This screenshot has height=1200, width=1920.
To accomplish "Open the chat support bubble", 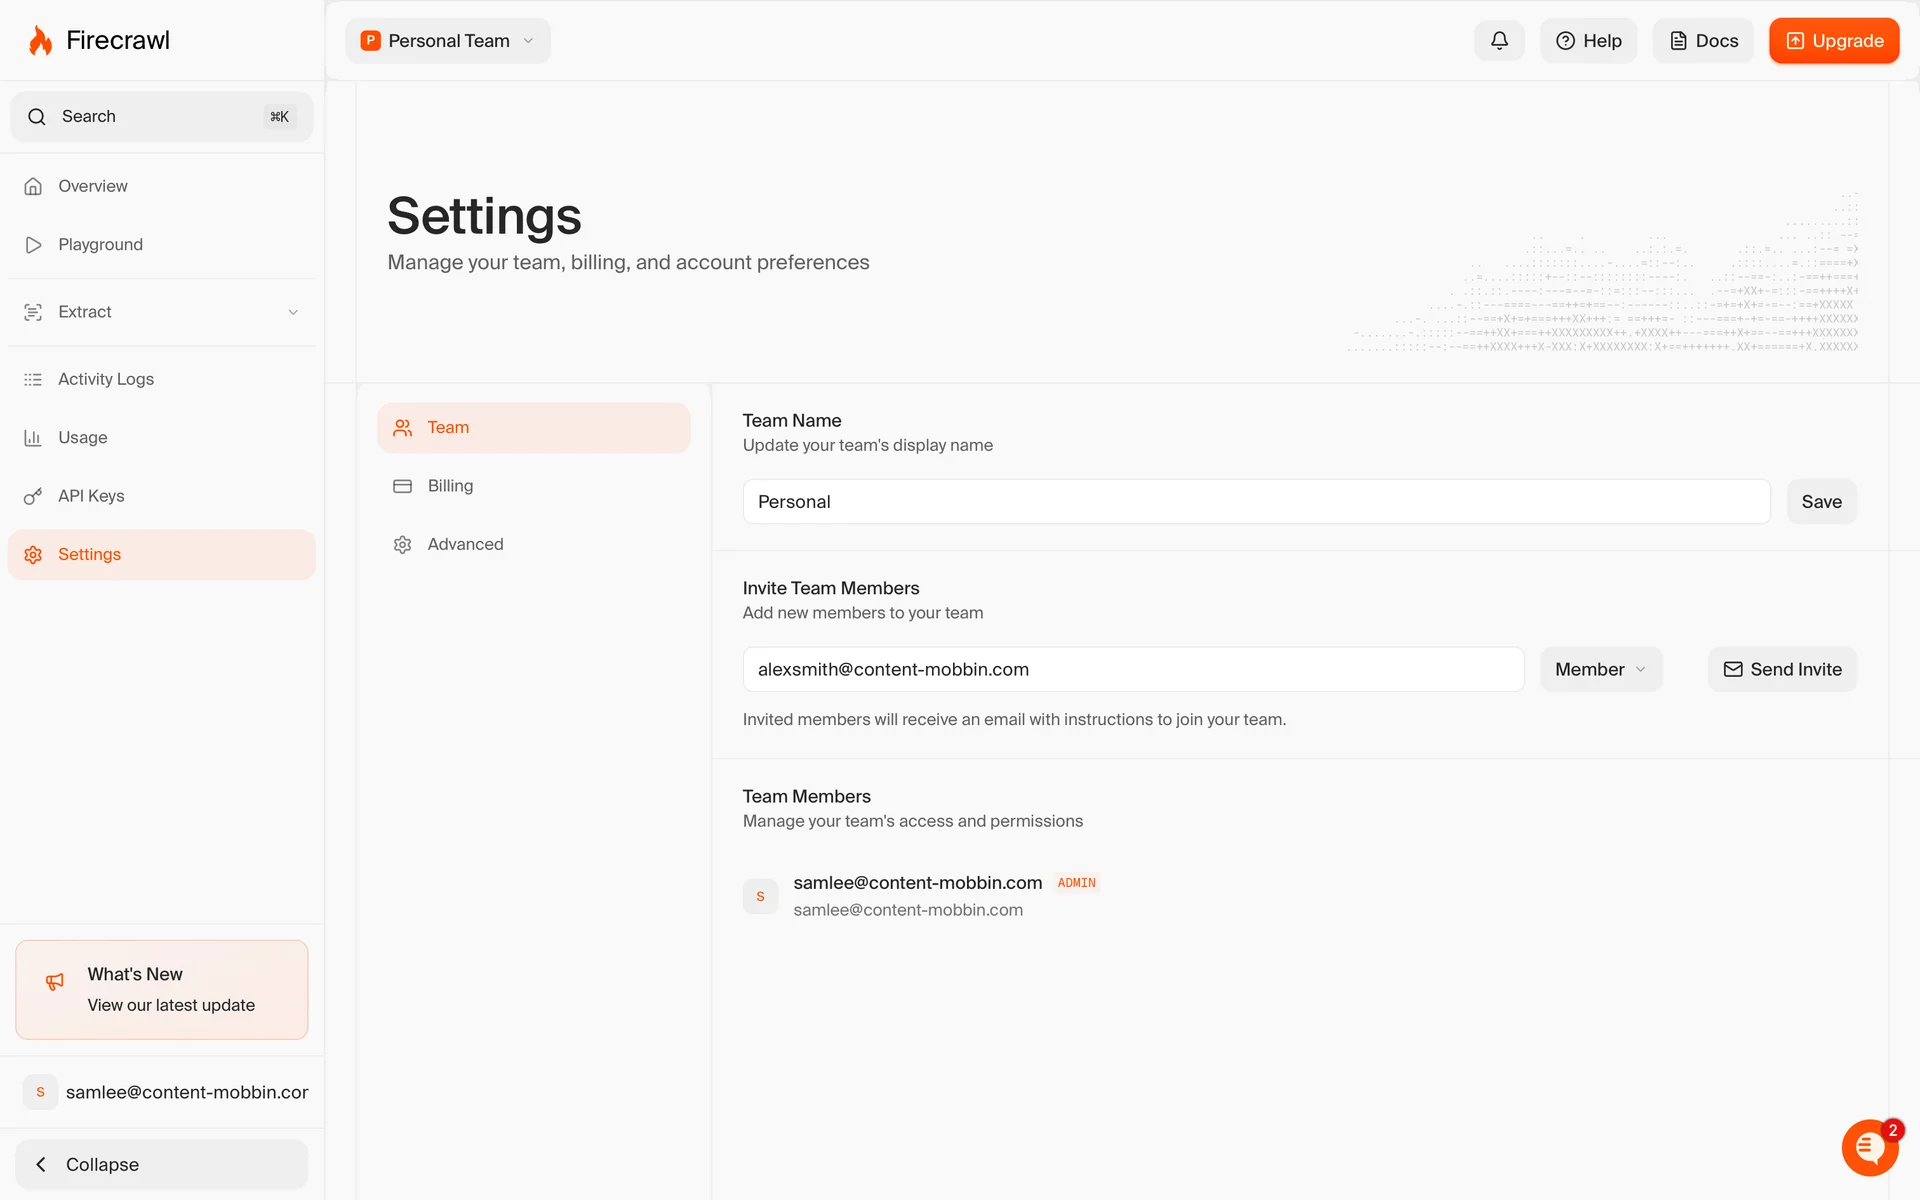I will [x=1868, y=1148].
